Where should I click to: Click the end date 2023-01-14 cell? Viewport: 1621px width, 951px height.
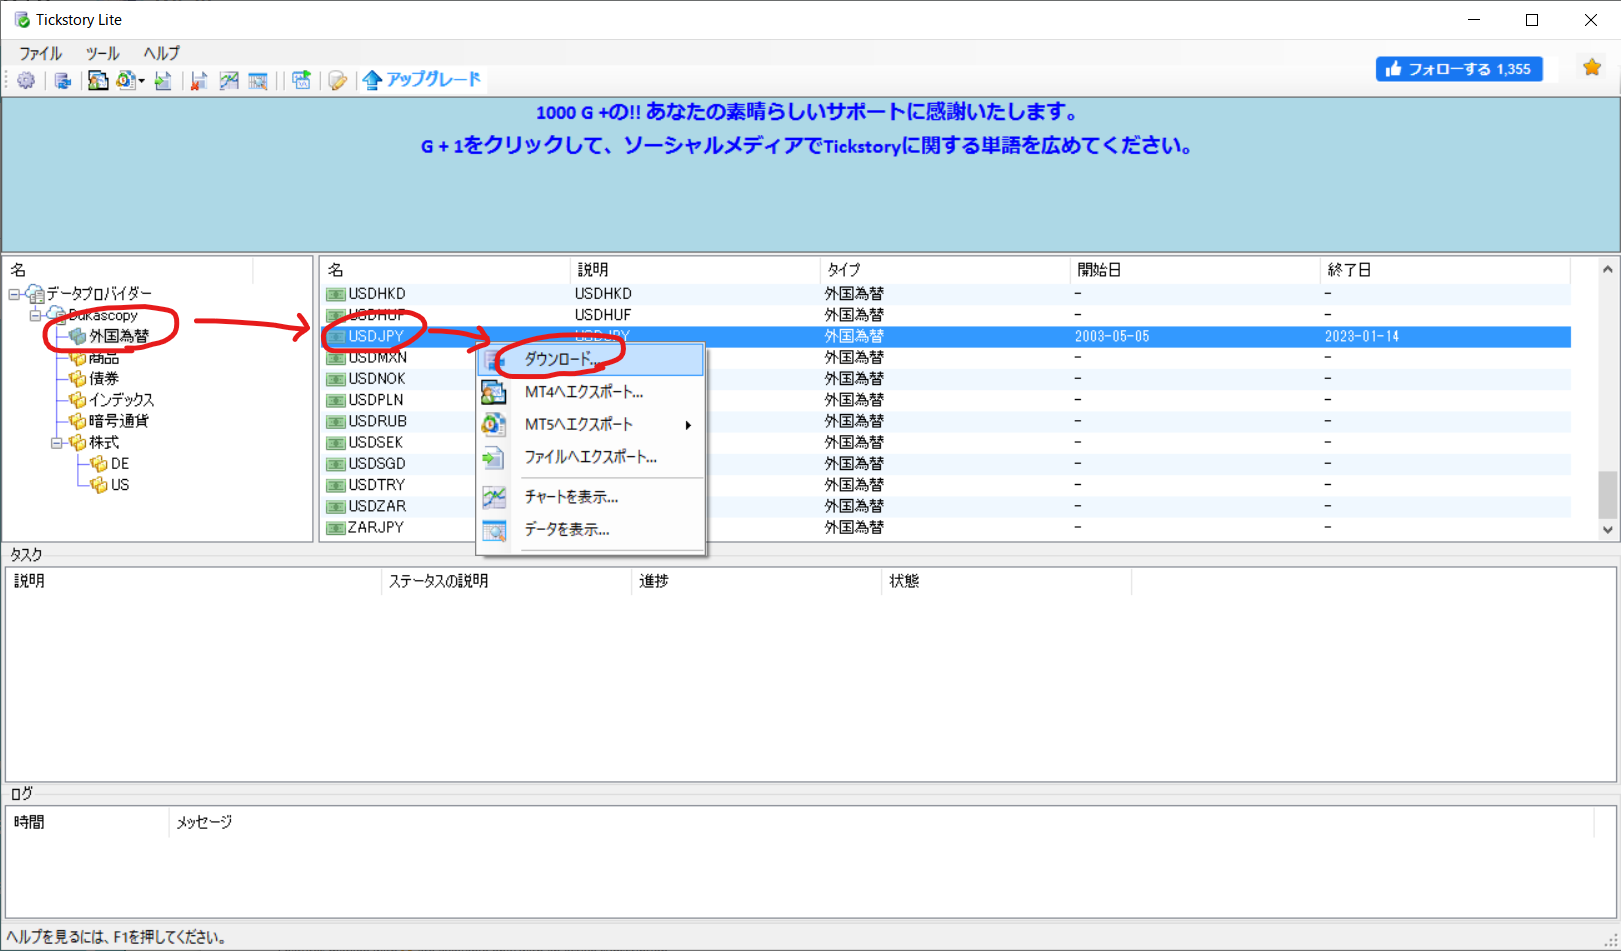tap(1362, 336)
